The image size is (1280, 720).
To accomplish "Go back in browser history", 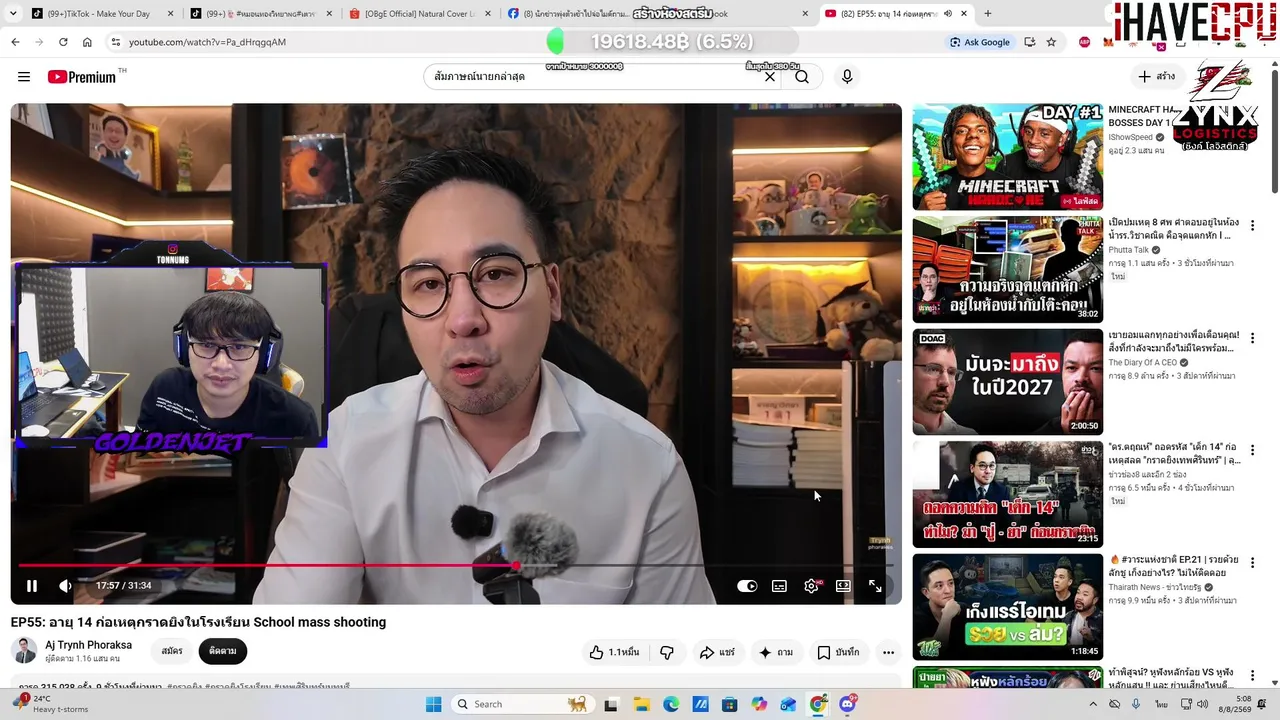I will 15,42.
